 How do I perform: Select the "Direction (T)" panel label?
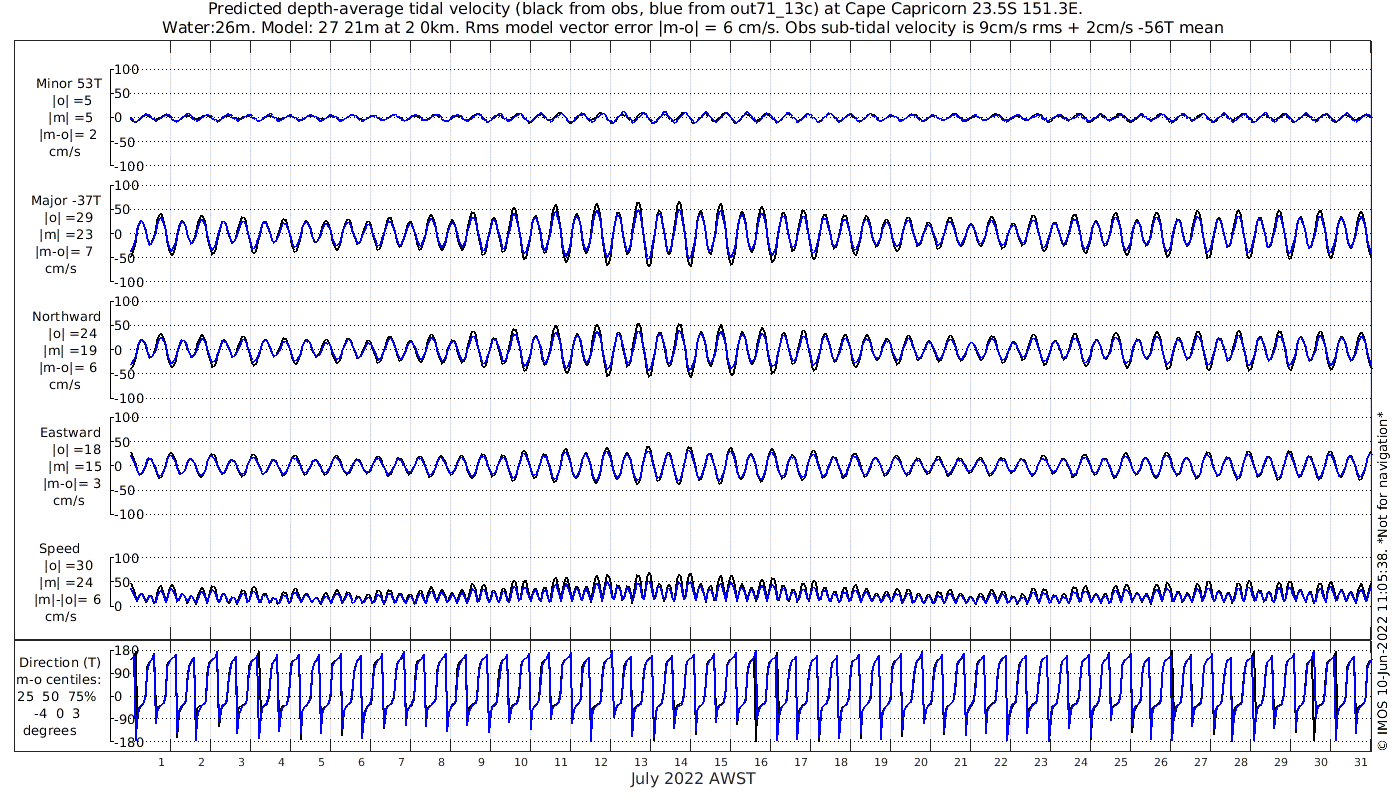60,662
